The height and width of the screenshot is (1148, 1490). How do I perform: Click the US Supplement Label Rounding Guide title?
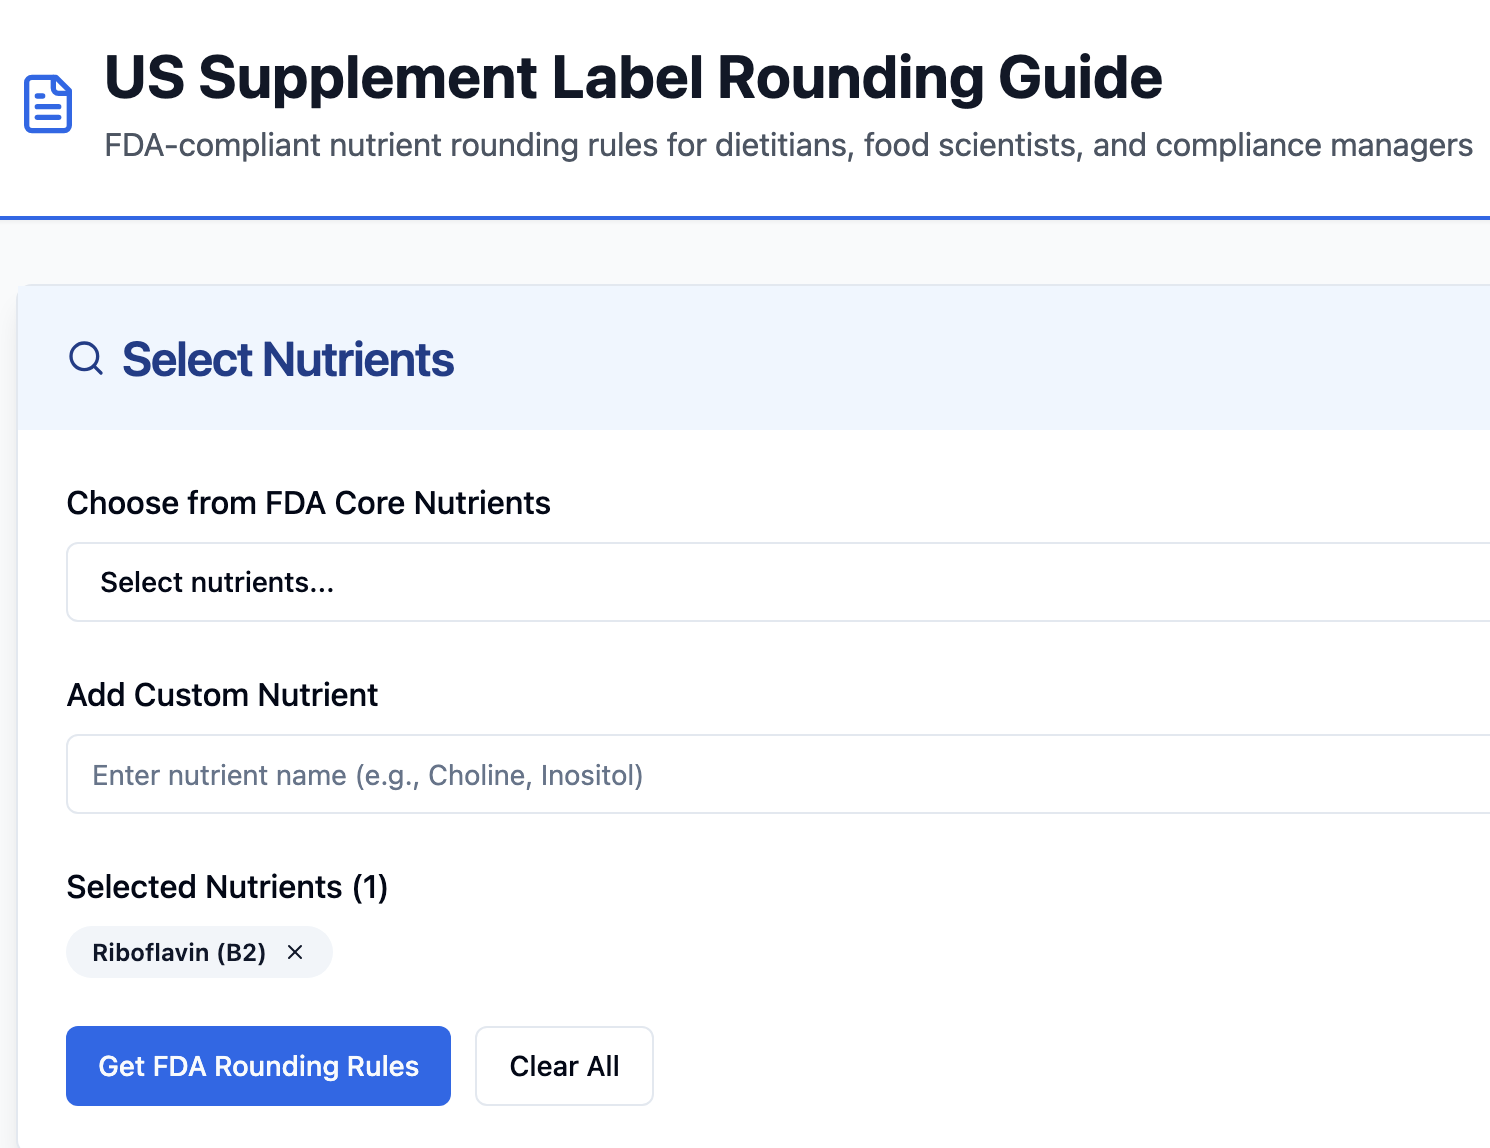coord(633,78)
